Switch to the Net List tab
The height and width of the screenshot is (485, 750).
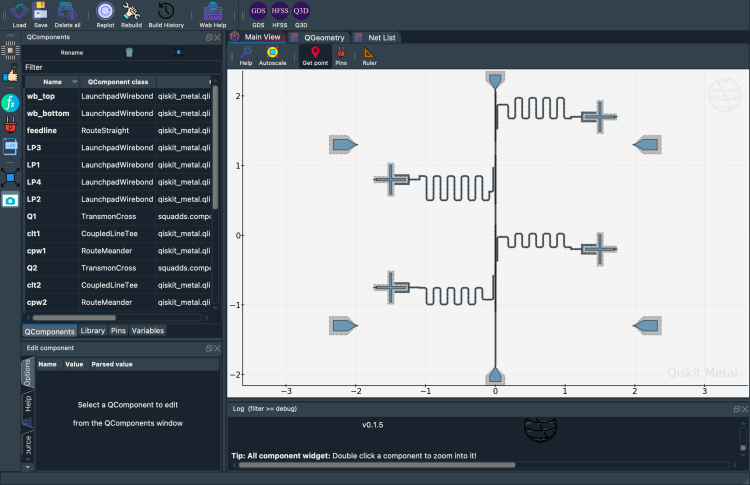pos(376,37)
